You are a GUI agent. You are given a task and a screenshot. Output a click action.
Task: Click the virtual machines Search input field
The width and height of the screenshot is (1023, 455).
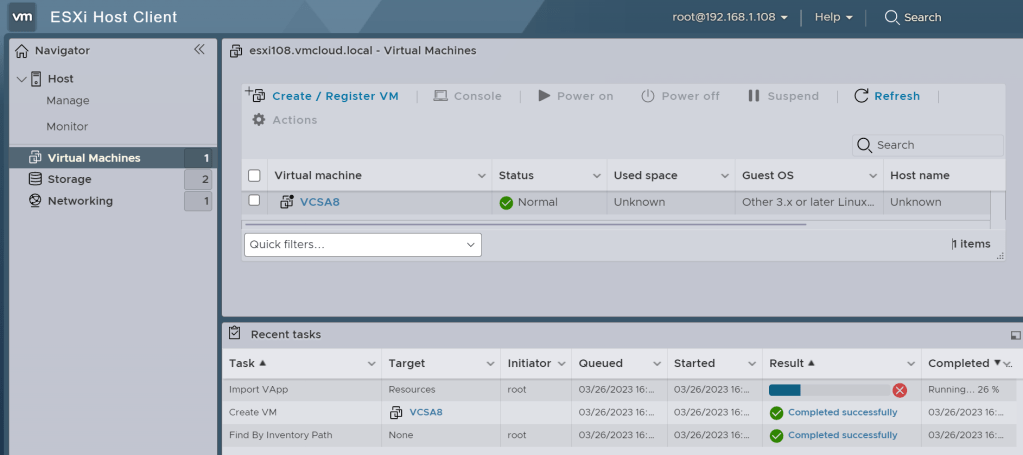tap(937, 145)
